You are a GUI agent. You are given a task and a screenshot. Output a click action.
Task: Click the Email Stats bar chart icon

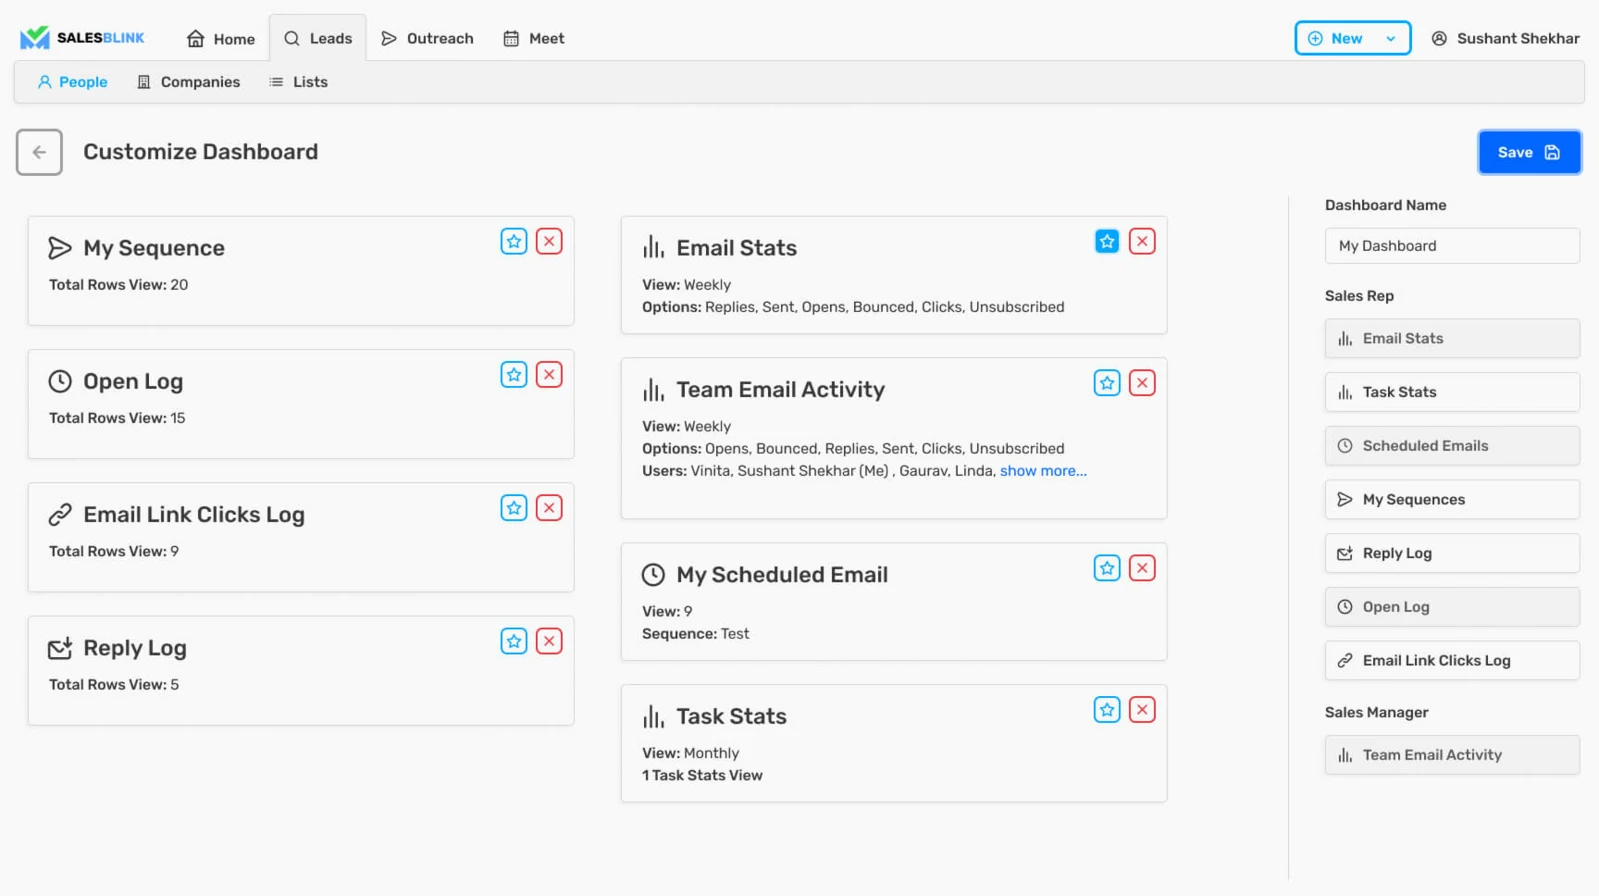(x=653, y=247)
